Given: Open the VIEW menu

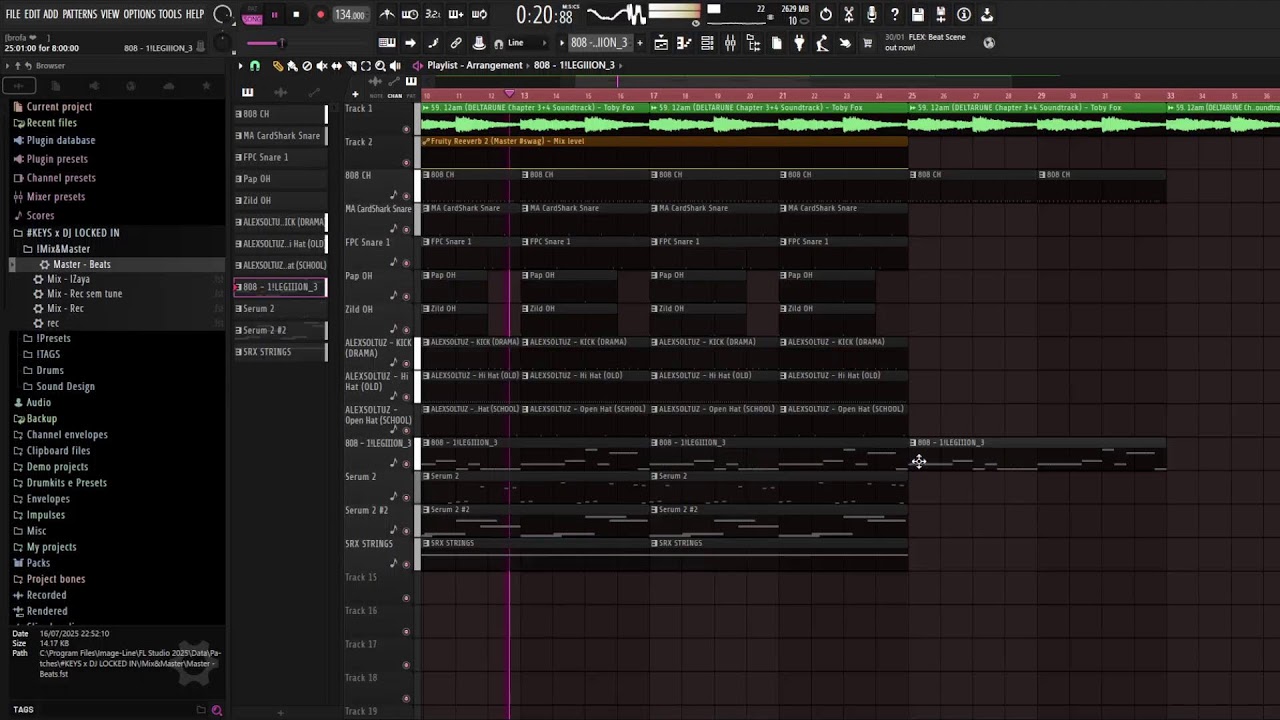Looking at the screenshot, I should click(110, 14).
